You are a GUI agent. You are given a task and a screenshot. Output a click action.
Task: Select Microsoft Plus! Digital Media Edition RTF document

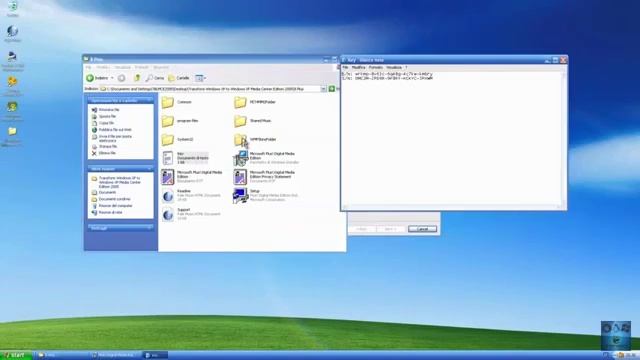(x=167, y=177)
